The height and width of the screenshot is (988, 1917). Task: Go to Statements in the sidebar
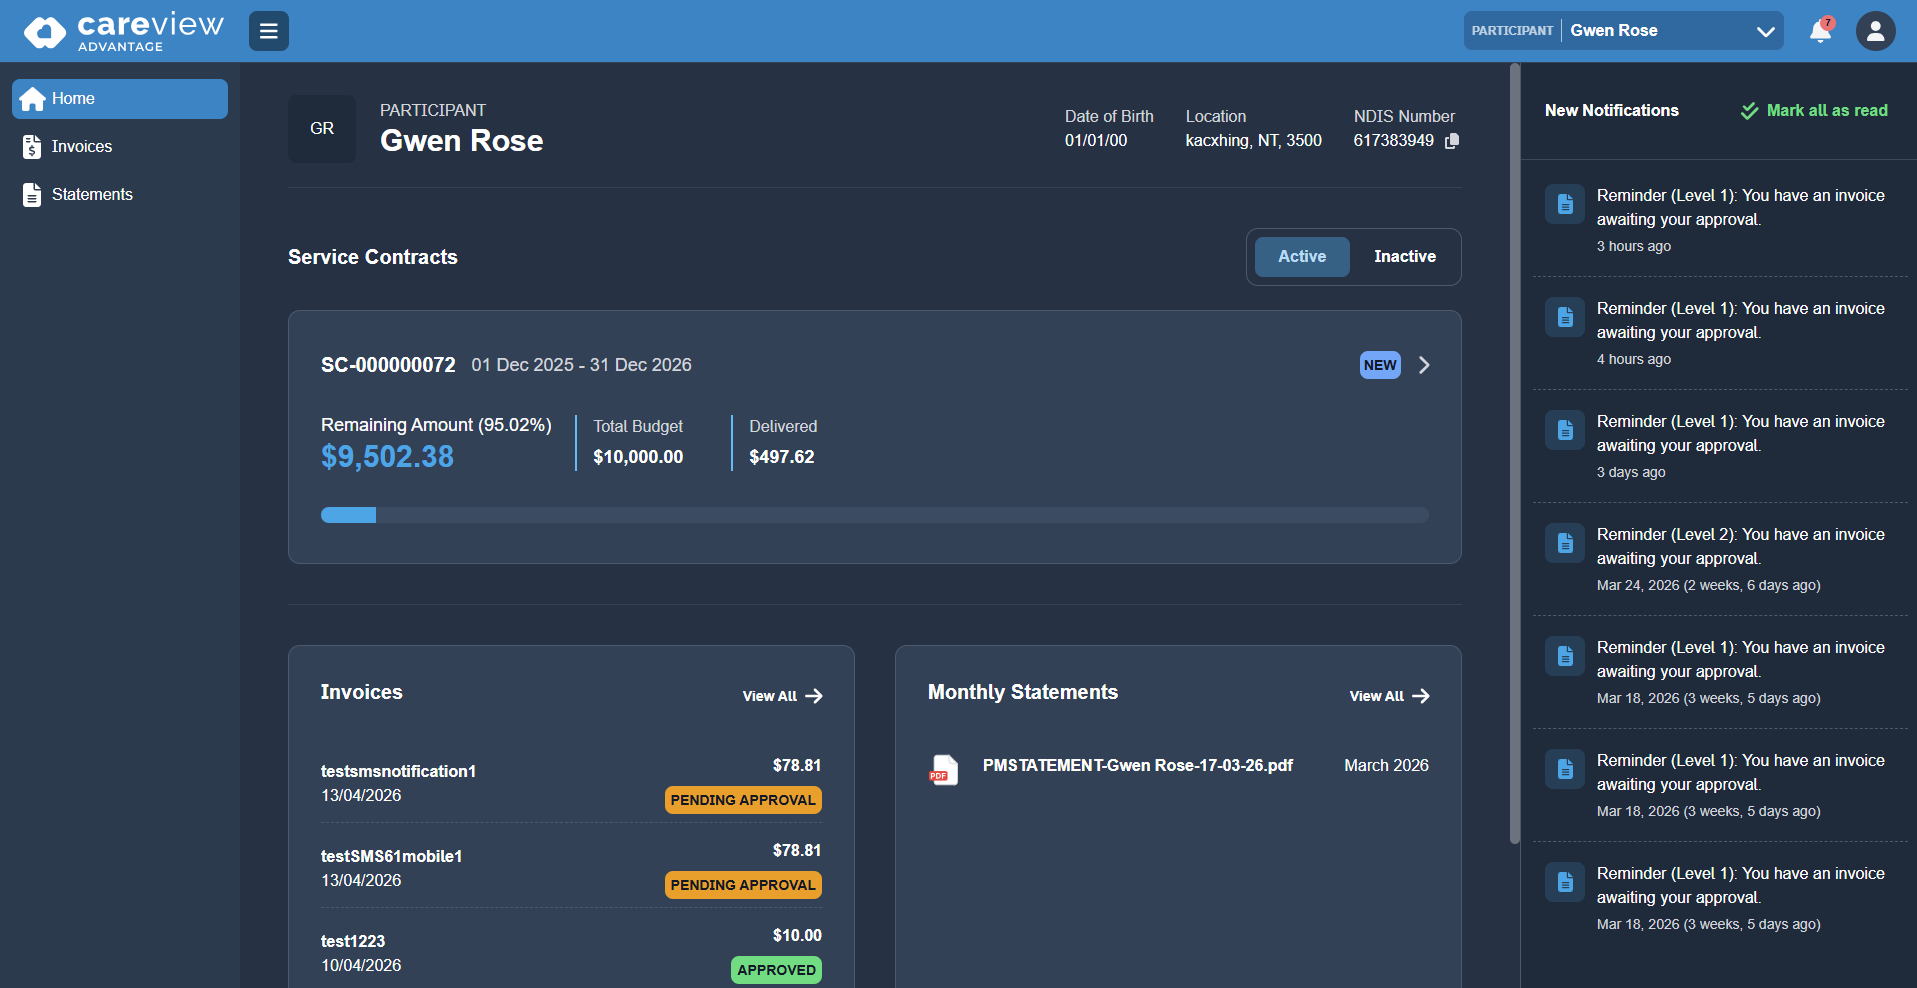point(92,195)
